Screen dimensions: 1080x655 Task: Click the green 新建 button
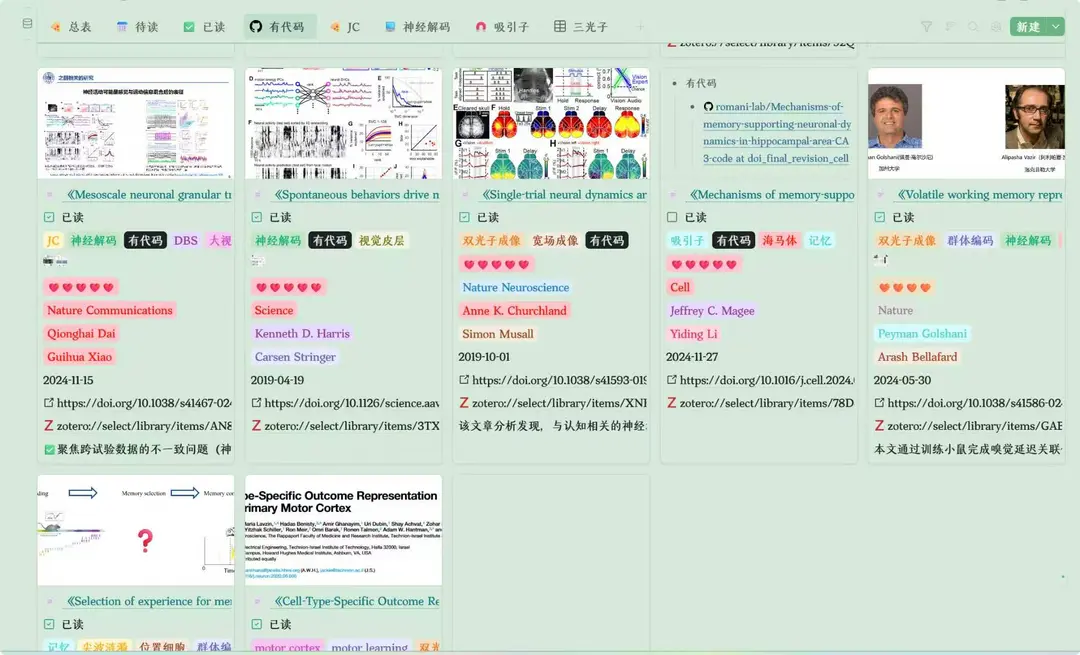point(1029,27)
